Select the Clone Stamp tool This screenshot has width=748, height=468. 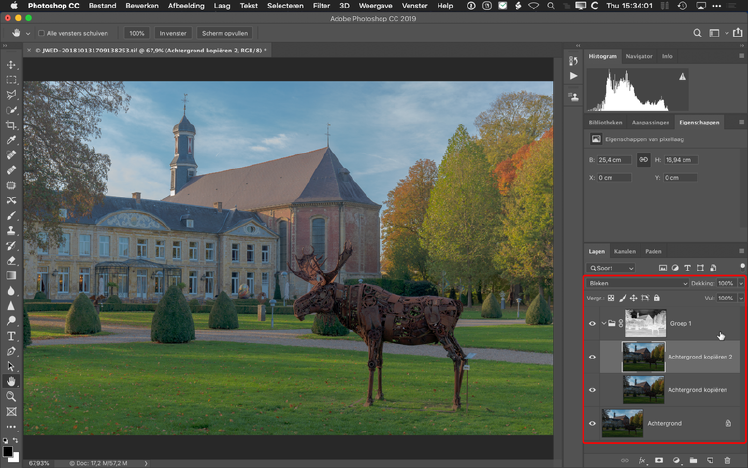tap(11, 230)
